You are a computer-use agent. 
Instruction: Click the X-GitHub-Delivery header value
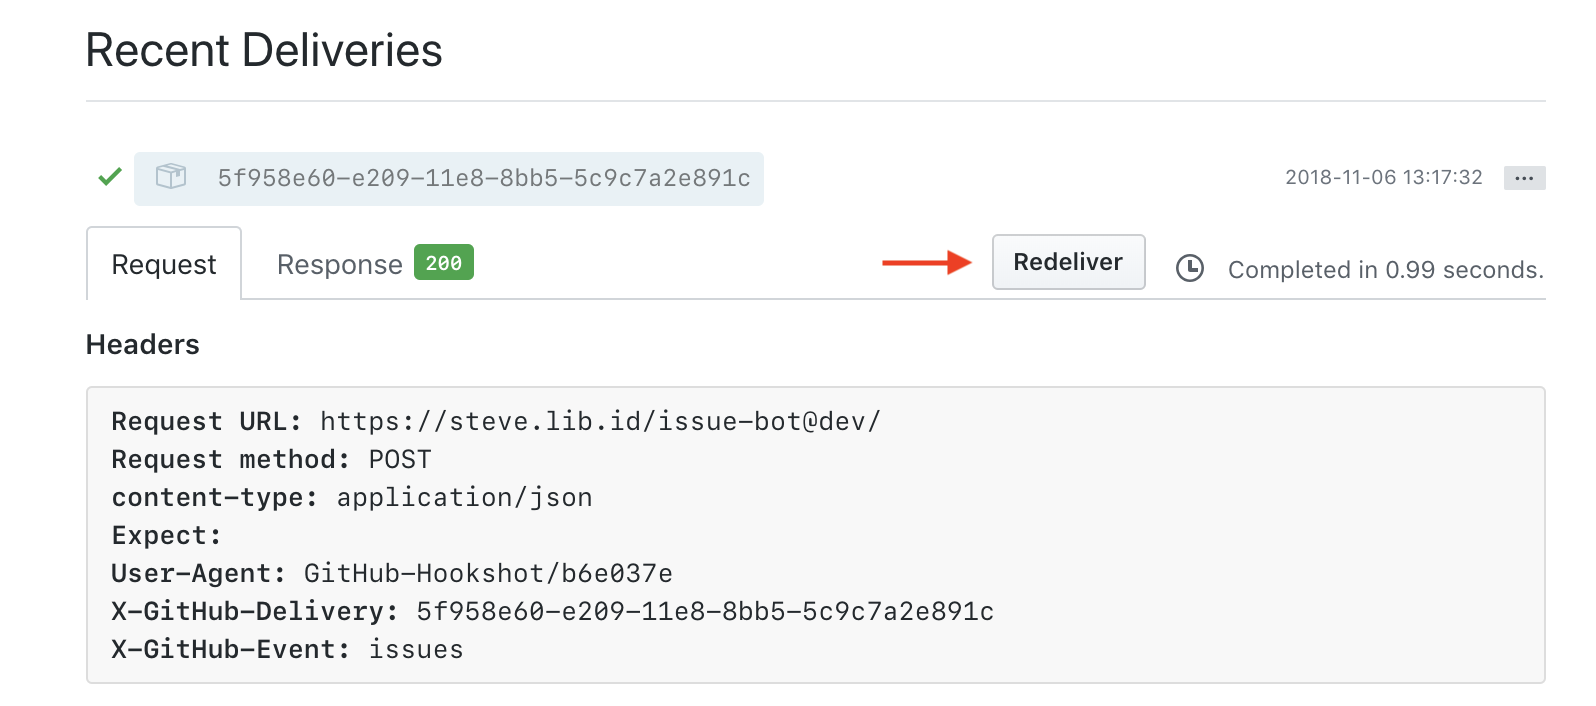click(705, 611)
